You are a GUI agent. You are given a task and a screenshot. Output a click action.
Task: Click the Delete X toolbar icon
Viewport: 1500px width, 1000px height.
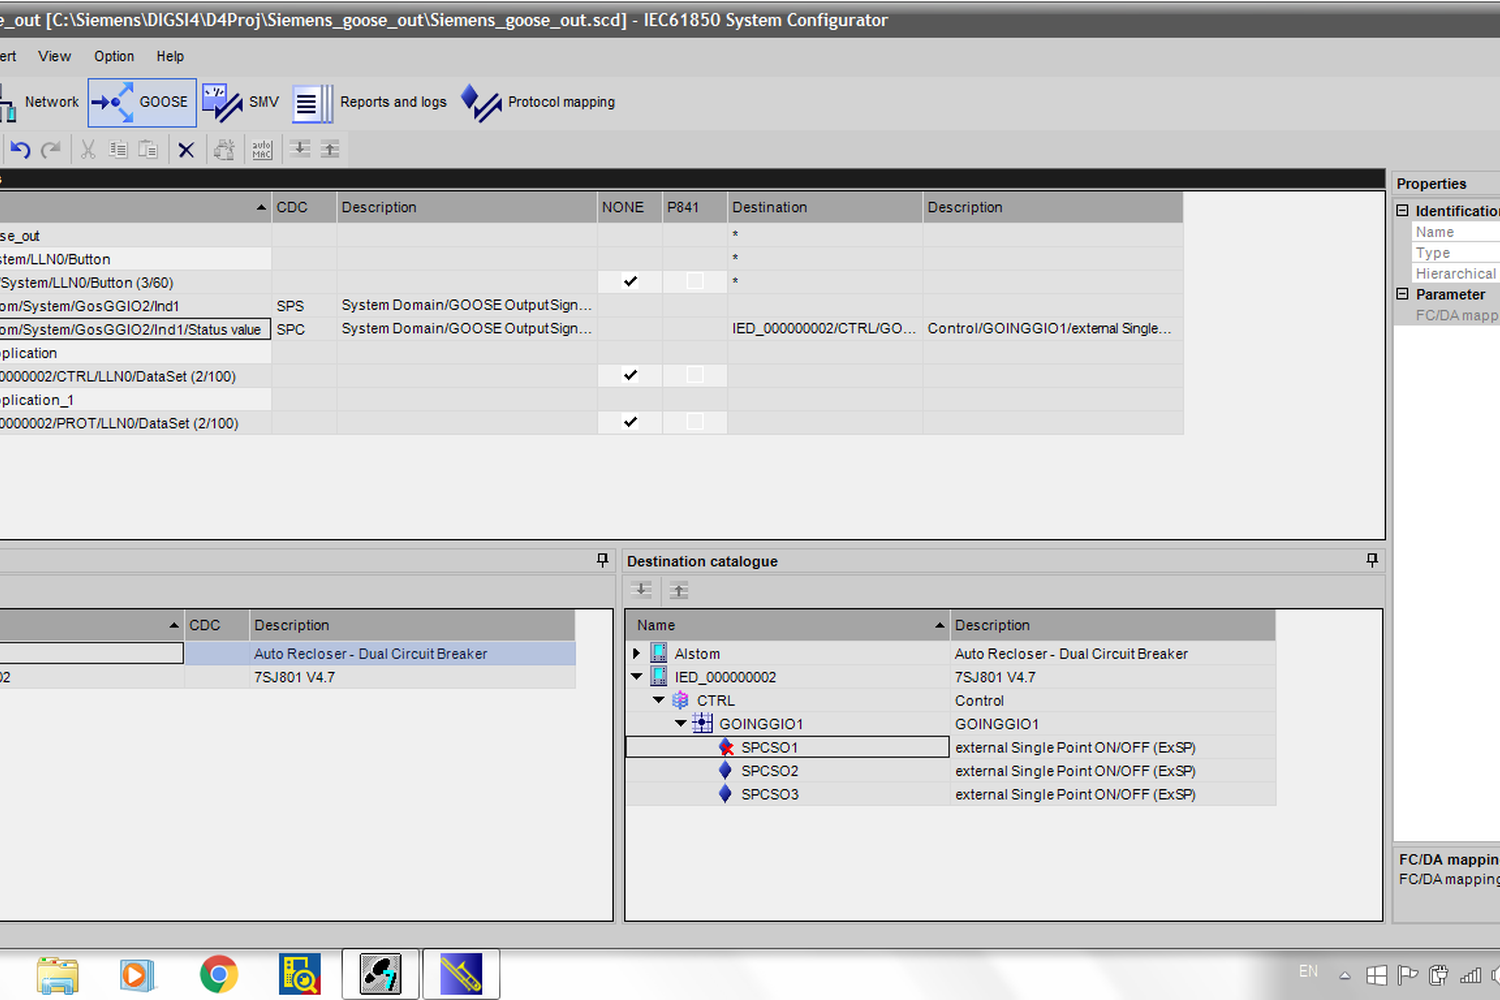pos(186,150)
